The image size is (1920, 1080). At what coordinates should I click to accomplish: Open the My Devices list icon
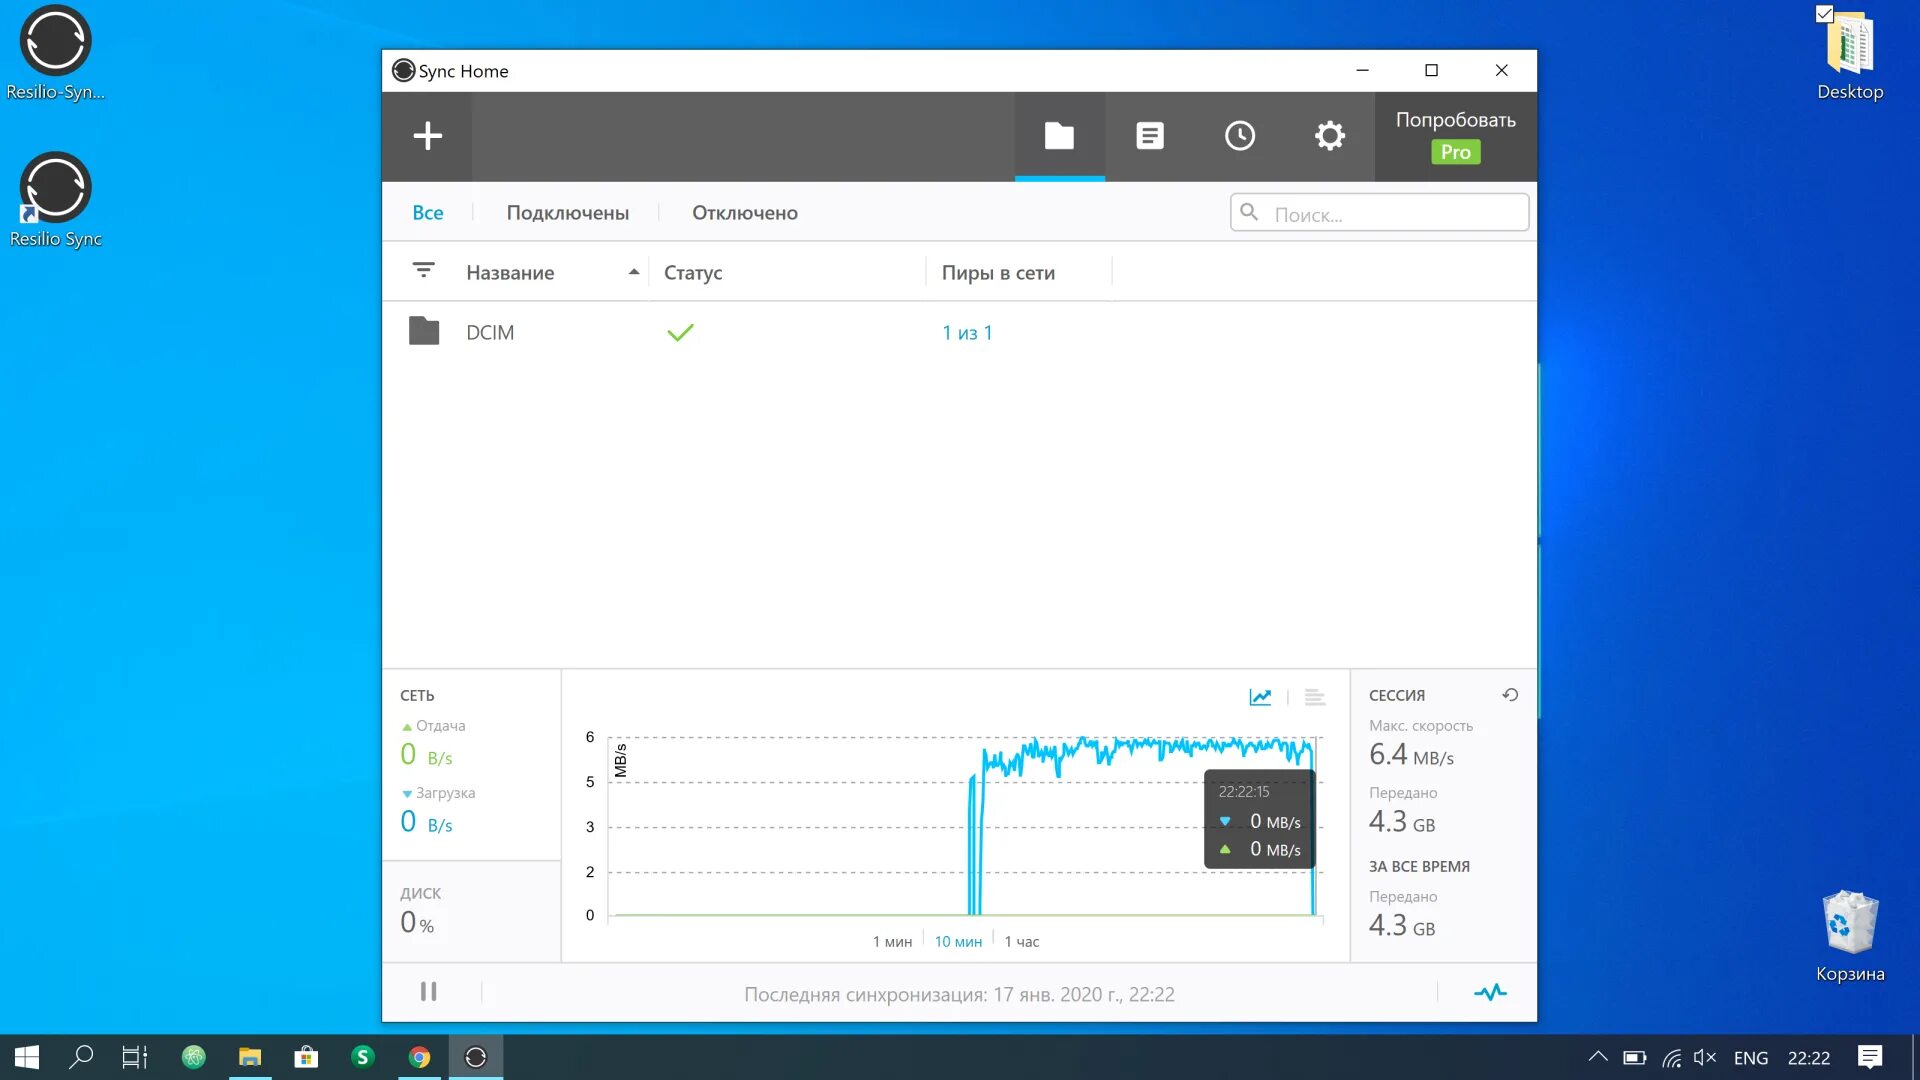1150,136
